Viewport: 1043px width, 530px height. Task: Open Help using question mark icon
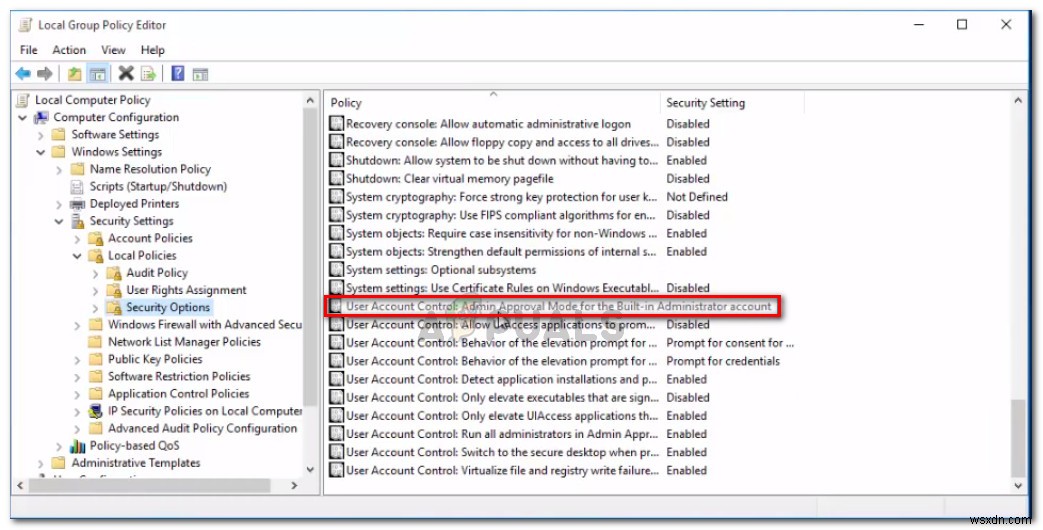[x=178, y=74]
